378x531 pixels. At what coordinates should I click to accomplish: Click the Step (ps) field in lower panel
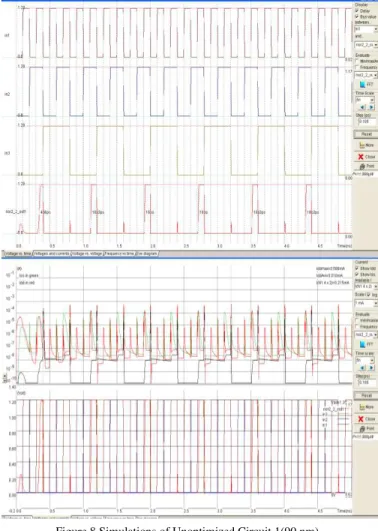click(x=366, y=382)
